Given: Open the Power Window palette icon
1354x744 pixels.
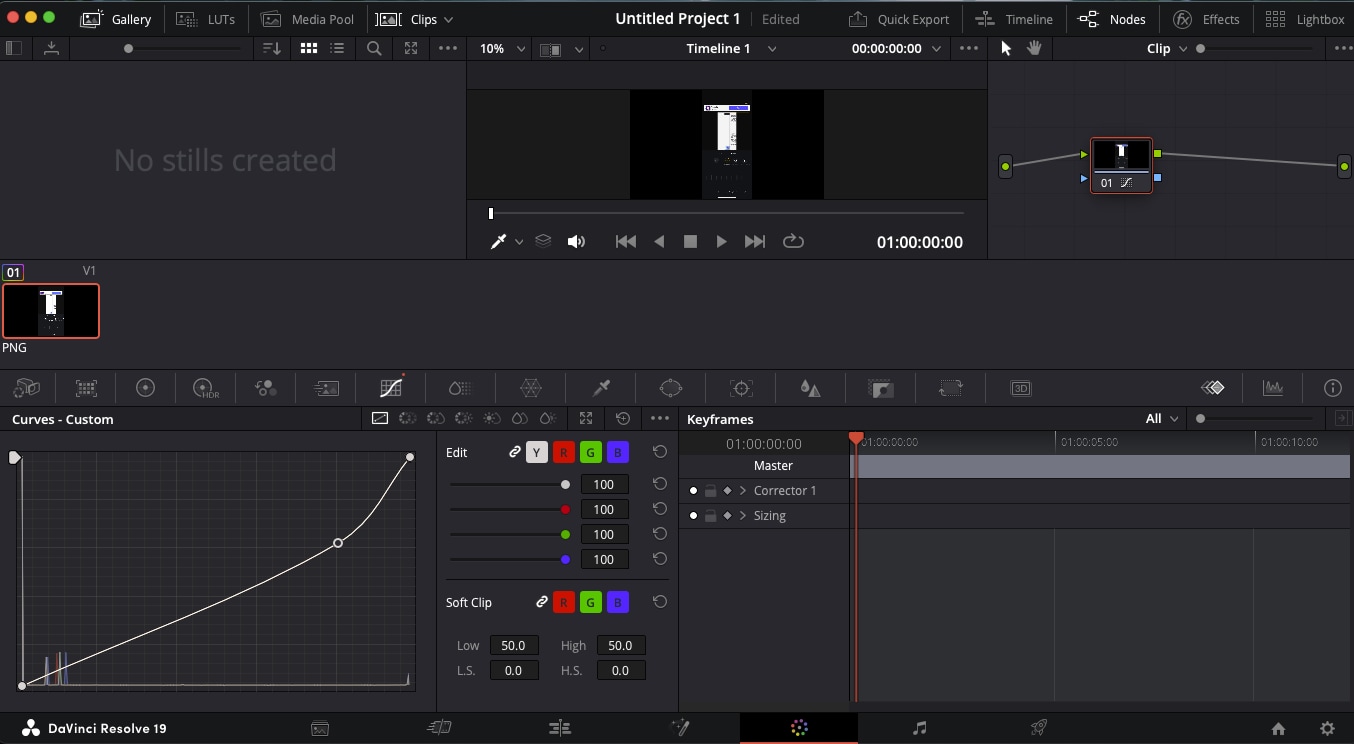Looking at the screenshot, I should 670,389.
